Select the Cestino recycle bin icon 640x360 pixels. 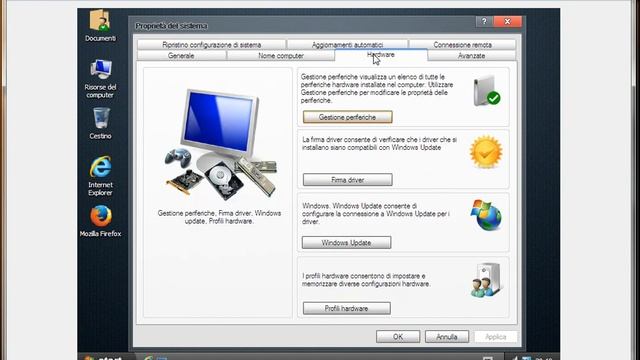pos(100,123)
